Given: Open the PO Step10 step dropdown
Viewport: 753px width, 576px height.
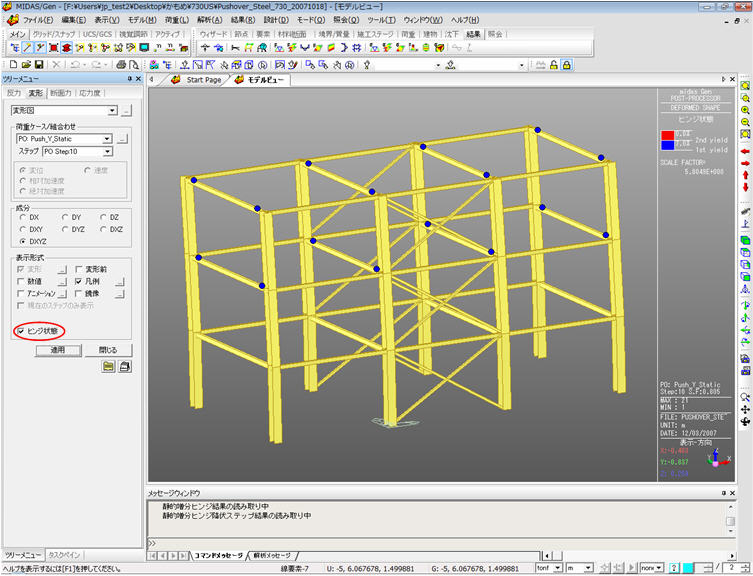Looking at the screenshot, I should click(x=107, y=151).
